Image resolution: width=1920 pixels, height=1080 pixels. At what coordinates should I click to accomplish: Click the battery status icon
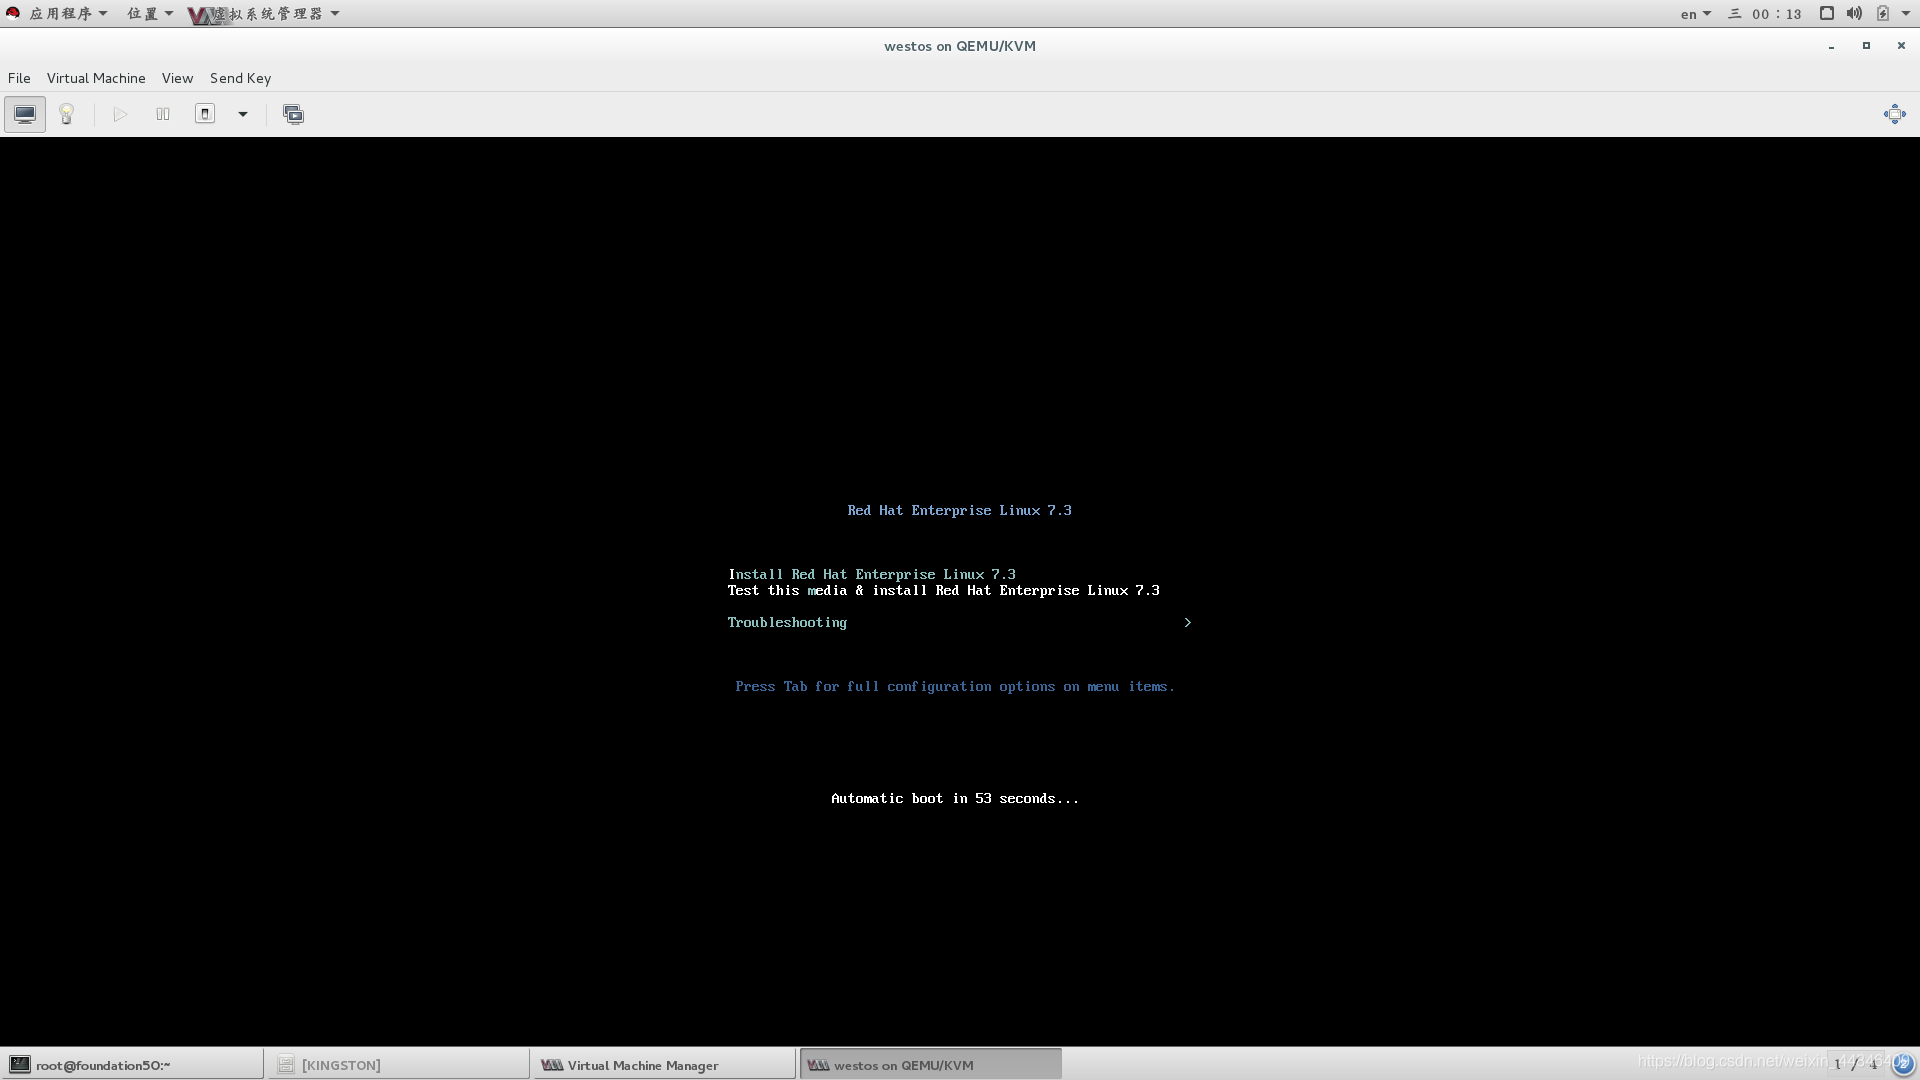click(1882, 13)
